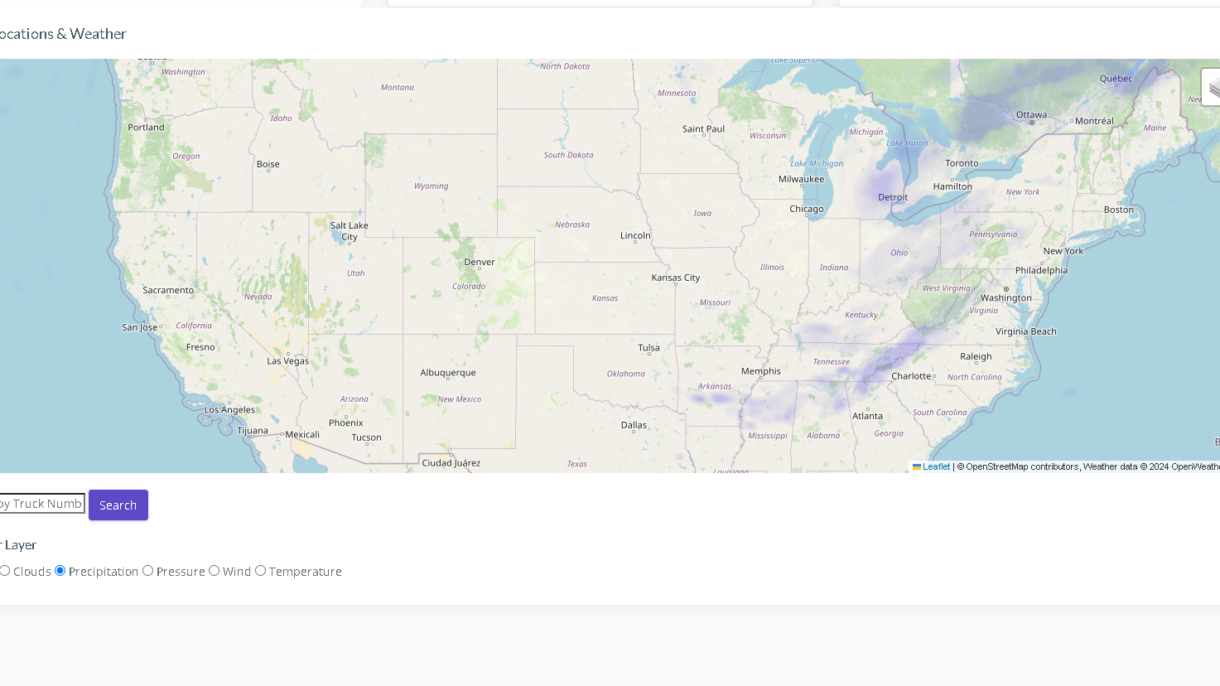Viewport: 1220px width, 686px height.
Task: Click the Salt Lake City label
Action: [x=349, y=231]
